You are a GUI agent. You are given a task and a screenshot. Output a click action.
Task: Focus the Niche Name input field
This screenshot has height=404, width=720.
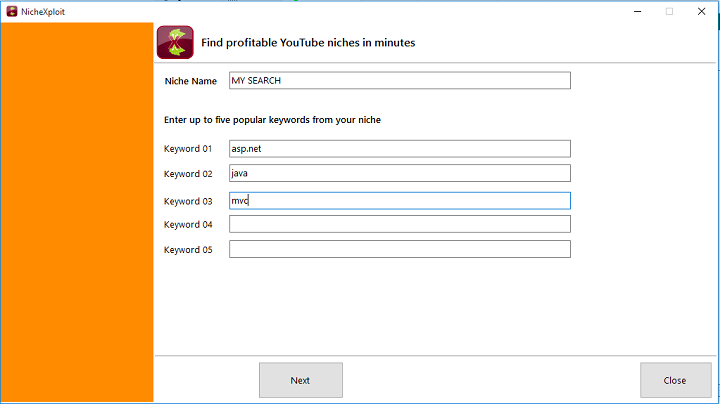point(399,80)
